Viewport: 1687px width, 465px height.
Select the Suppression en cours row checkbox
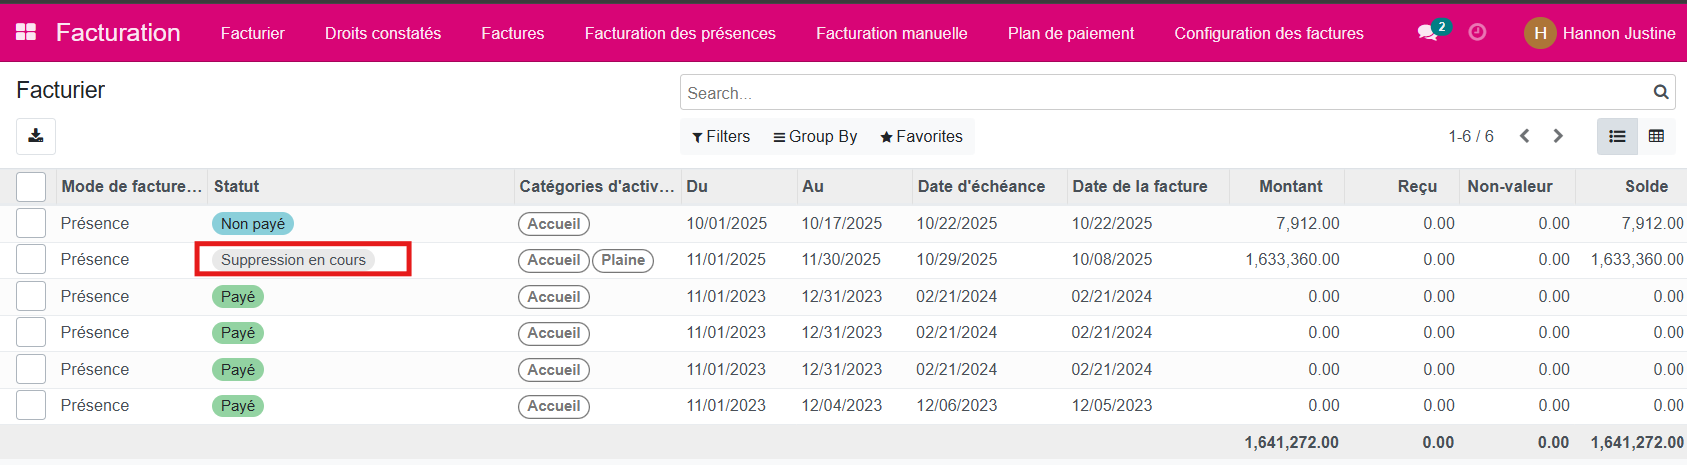[31, 260]
